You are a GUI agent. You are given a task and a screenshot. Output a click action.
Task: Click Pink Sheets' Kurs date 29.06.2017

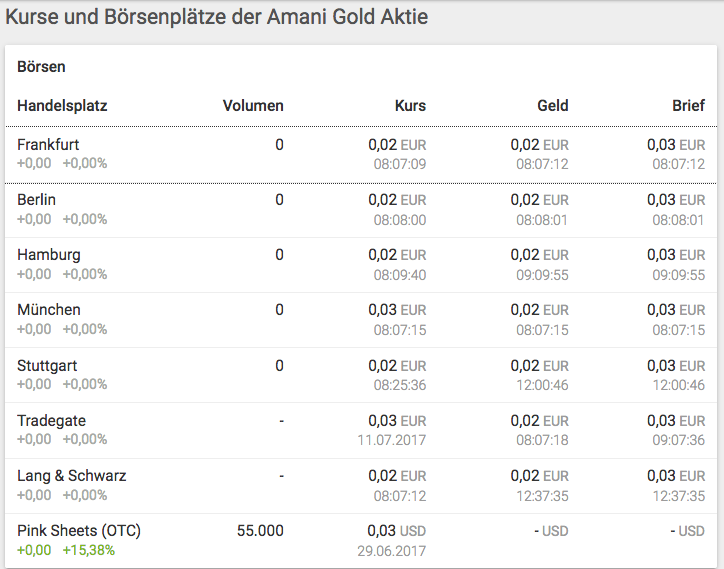click(x=391, y=550)
